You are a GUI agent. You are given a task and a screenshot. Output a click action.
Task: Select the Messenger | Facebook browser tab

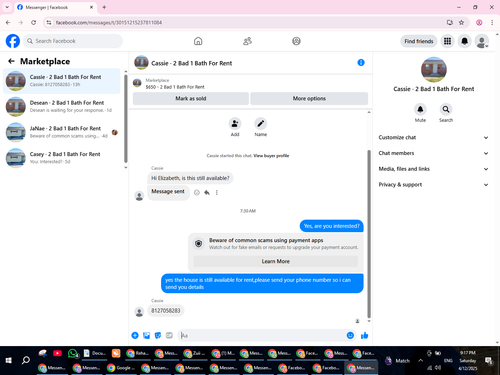coord(55,7)
